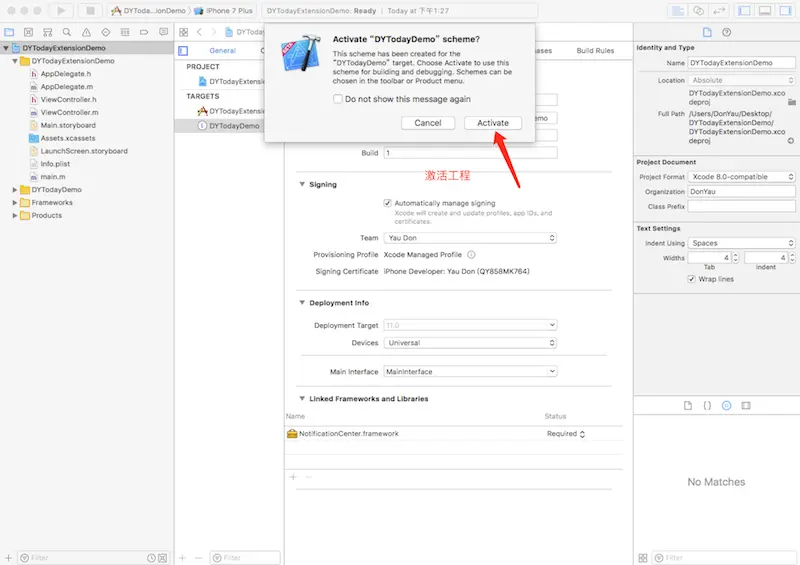Open the Indent Using Spaces dropdown
Screen dimensions: 800x565
(741, 243)
